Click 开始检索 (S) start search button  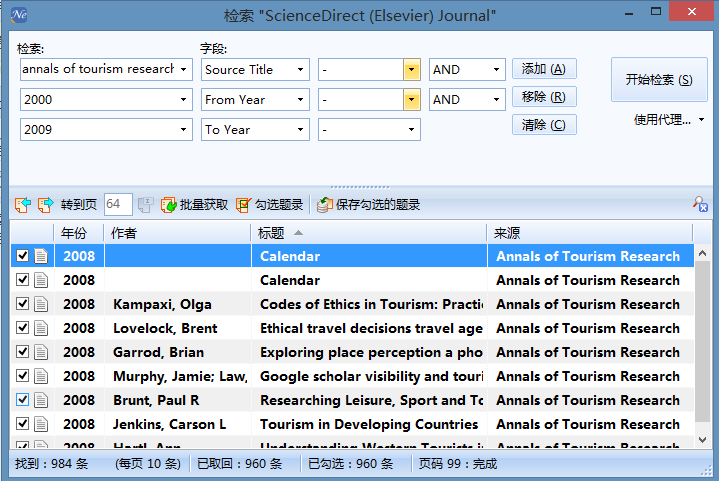click(659, 80)
